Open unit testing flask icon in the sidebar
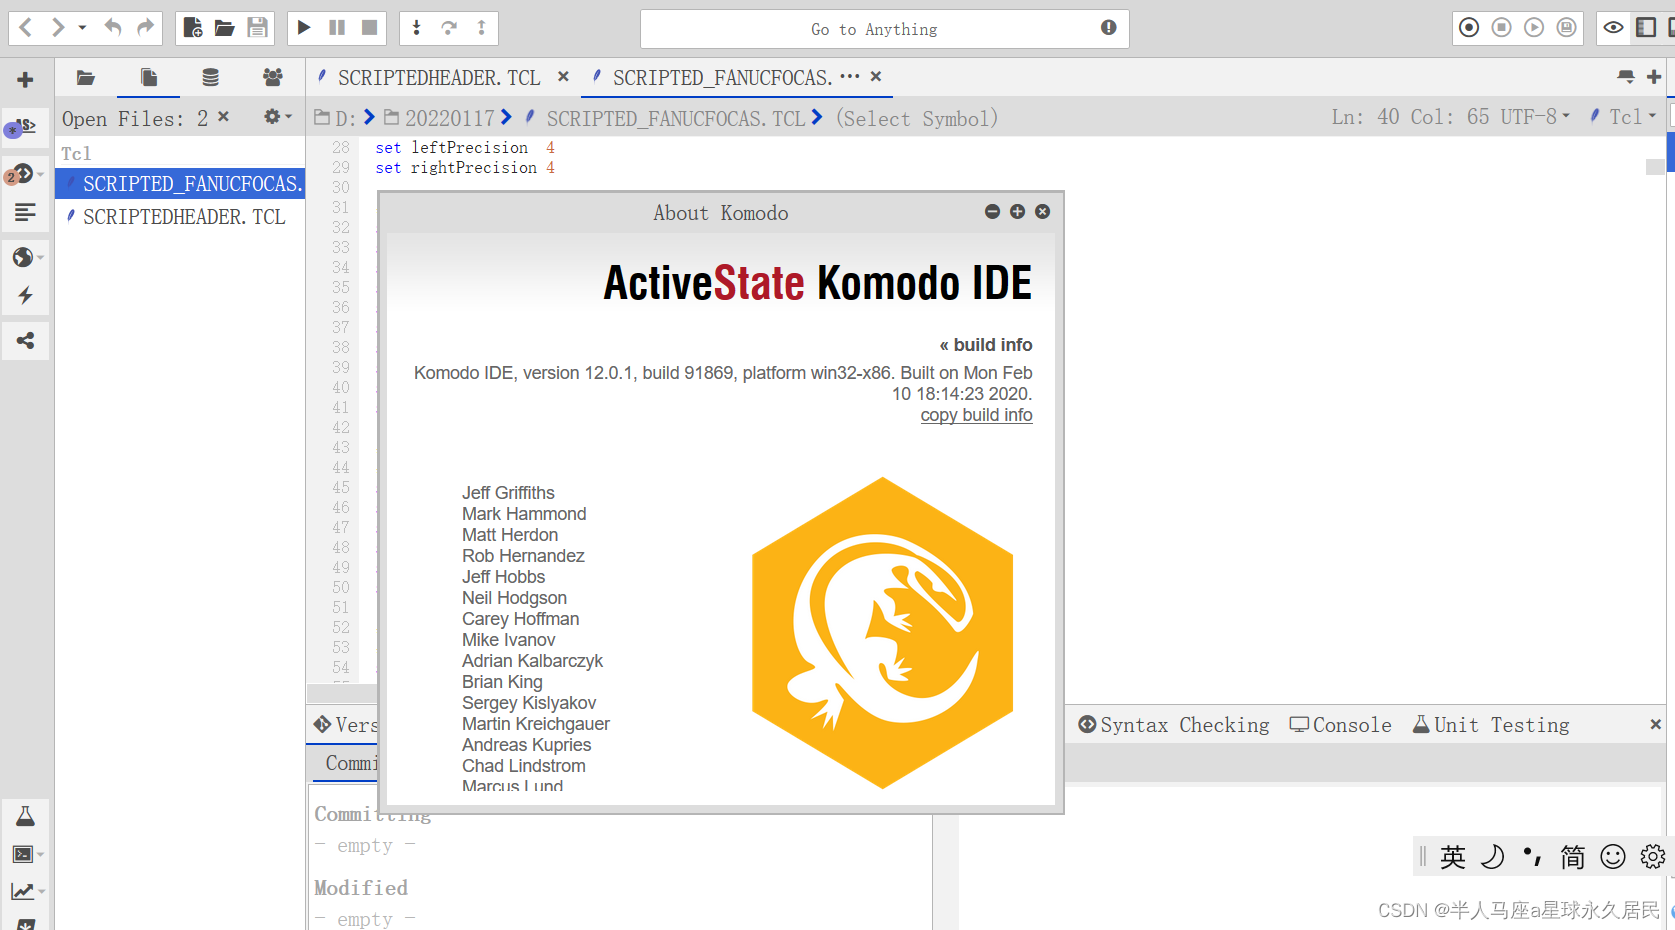Viewport: 1675px width, 930px height. tap(25, 816)
